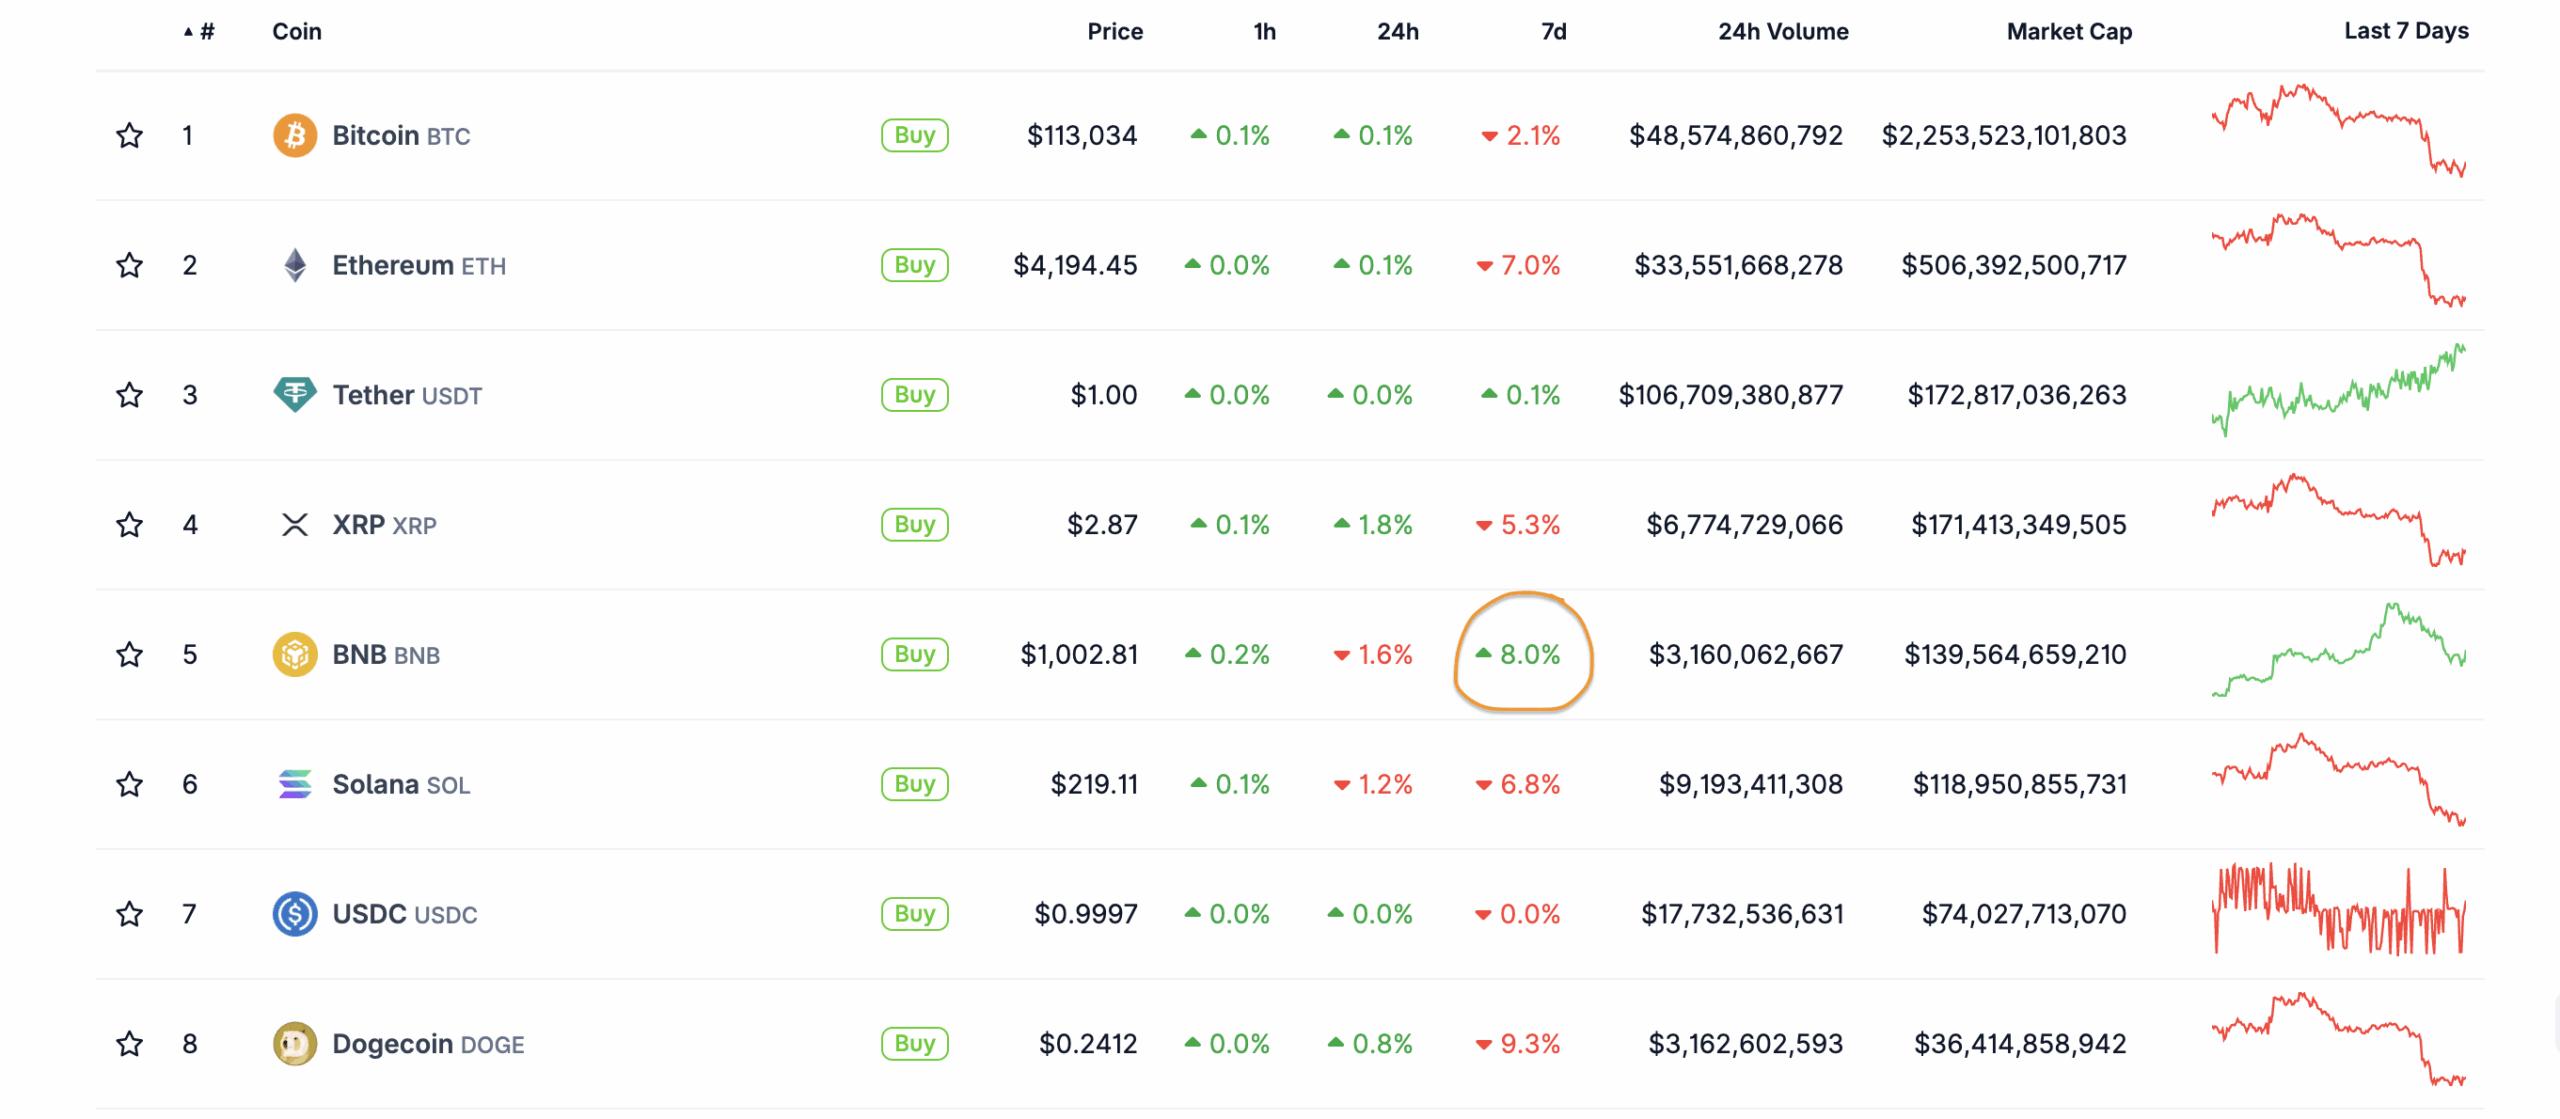
Task: Click the Solana logo icon
Action: pyautogui.click(x=294, y=784)
